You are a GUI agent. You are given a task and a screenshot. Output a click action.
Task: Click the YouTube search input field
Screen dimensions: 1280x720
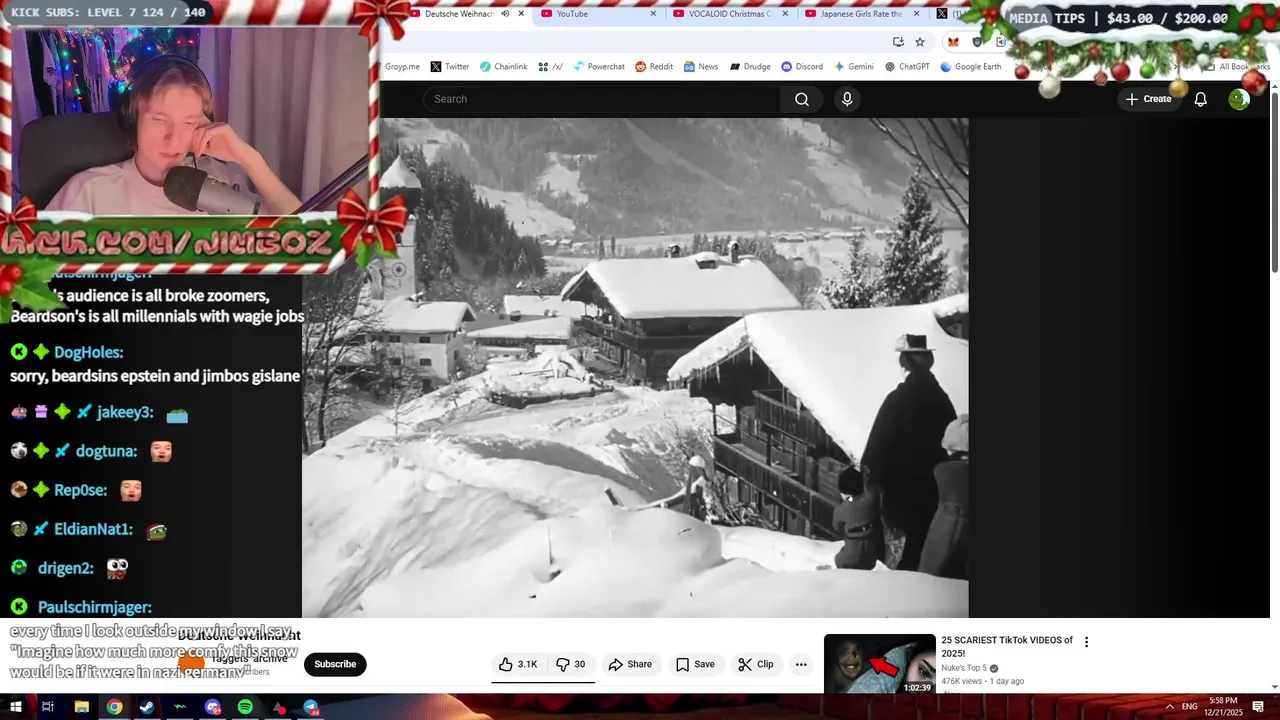point(601,99)
